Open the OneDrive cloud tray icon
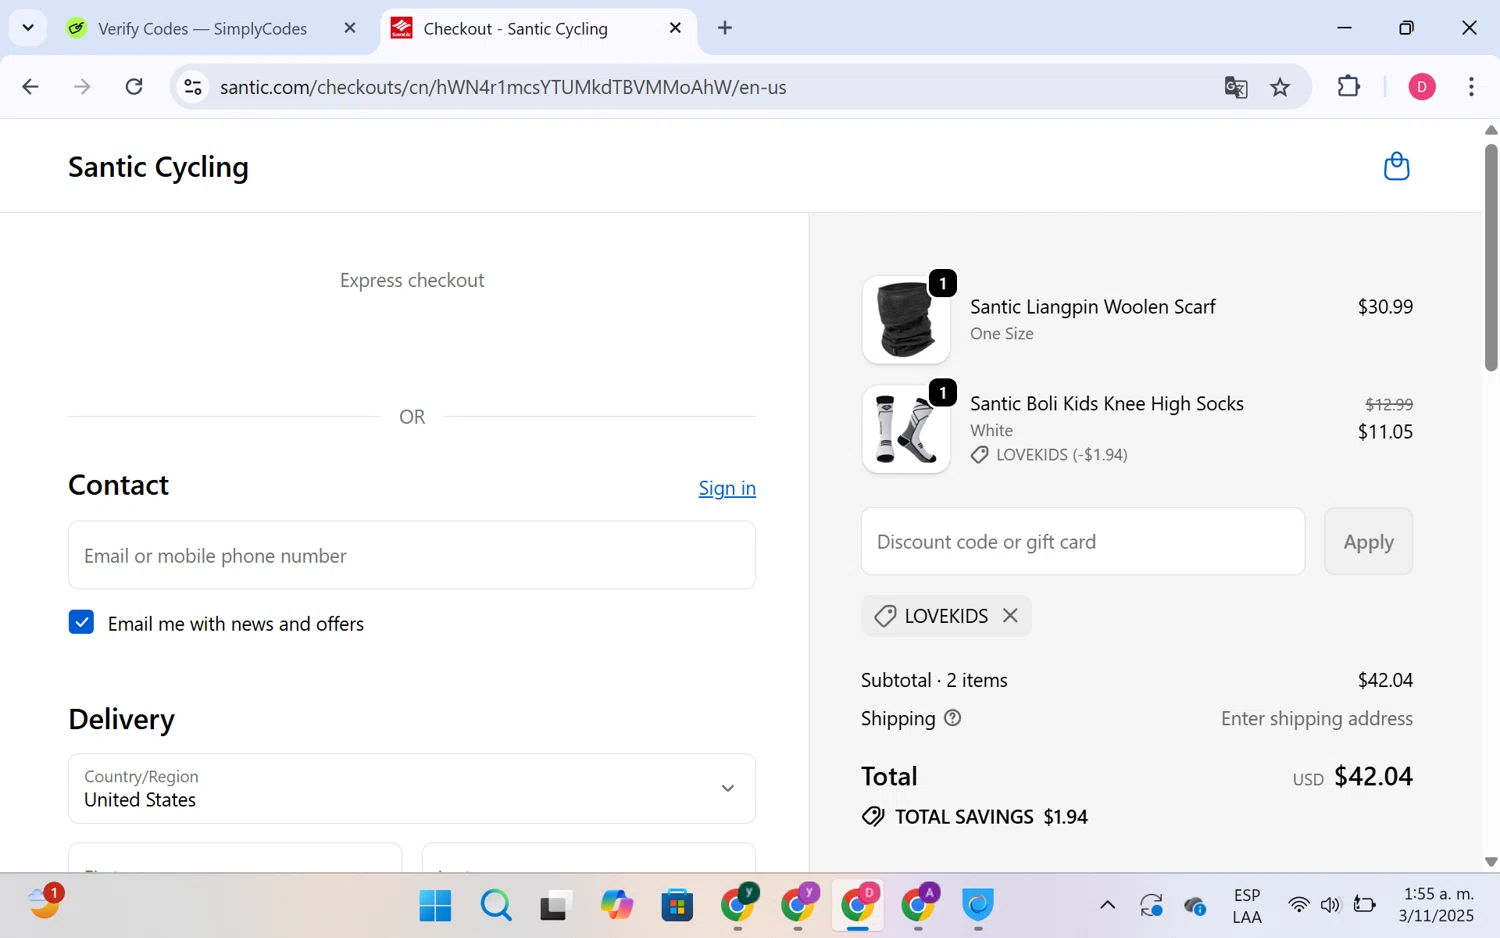Image resolution: width=1500 pixels, height=938 pixels. click(x=1195, y=906)
